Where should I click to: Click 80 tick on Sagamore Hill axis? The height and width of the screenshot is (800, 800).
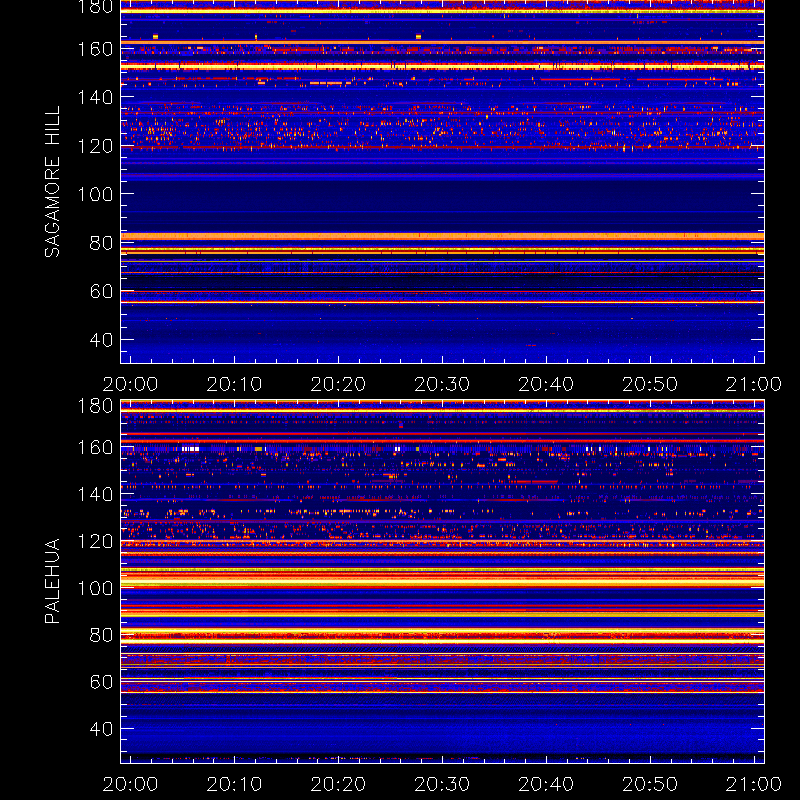pos(101,243)
